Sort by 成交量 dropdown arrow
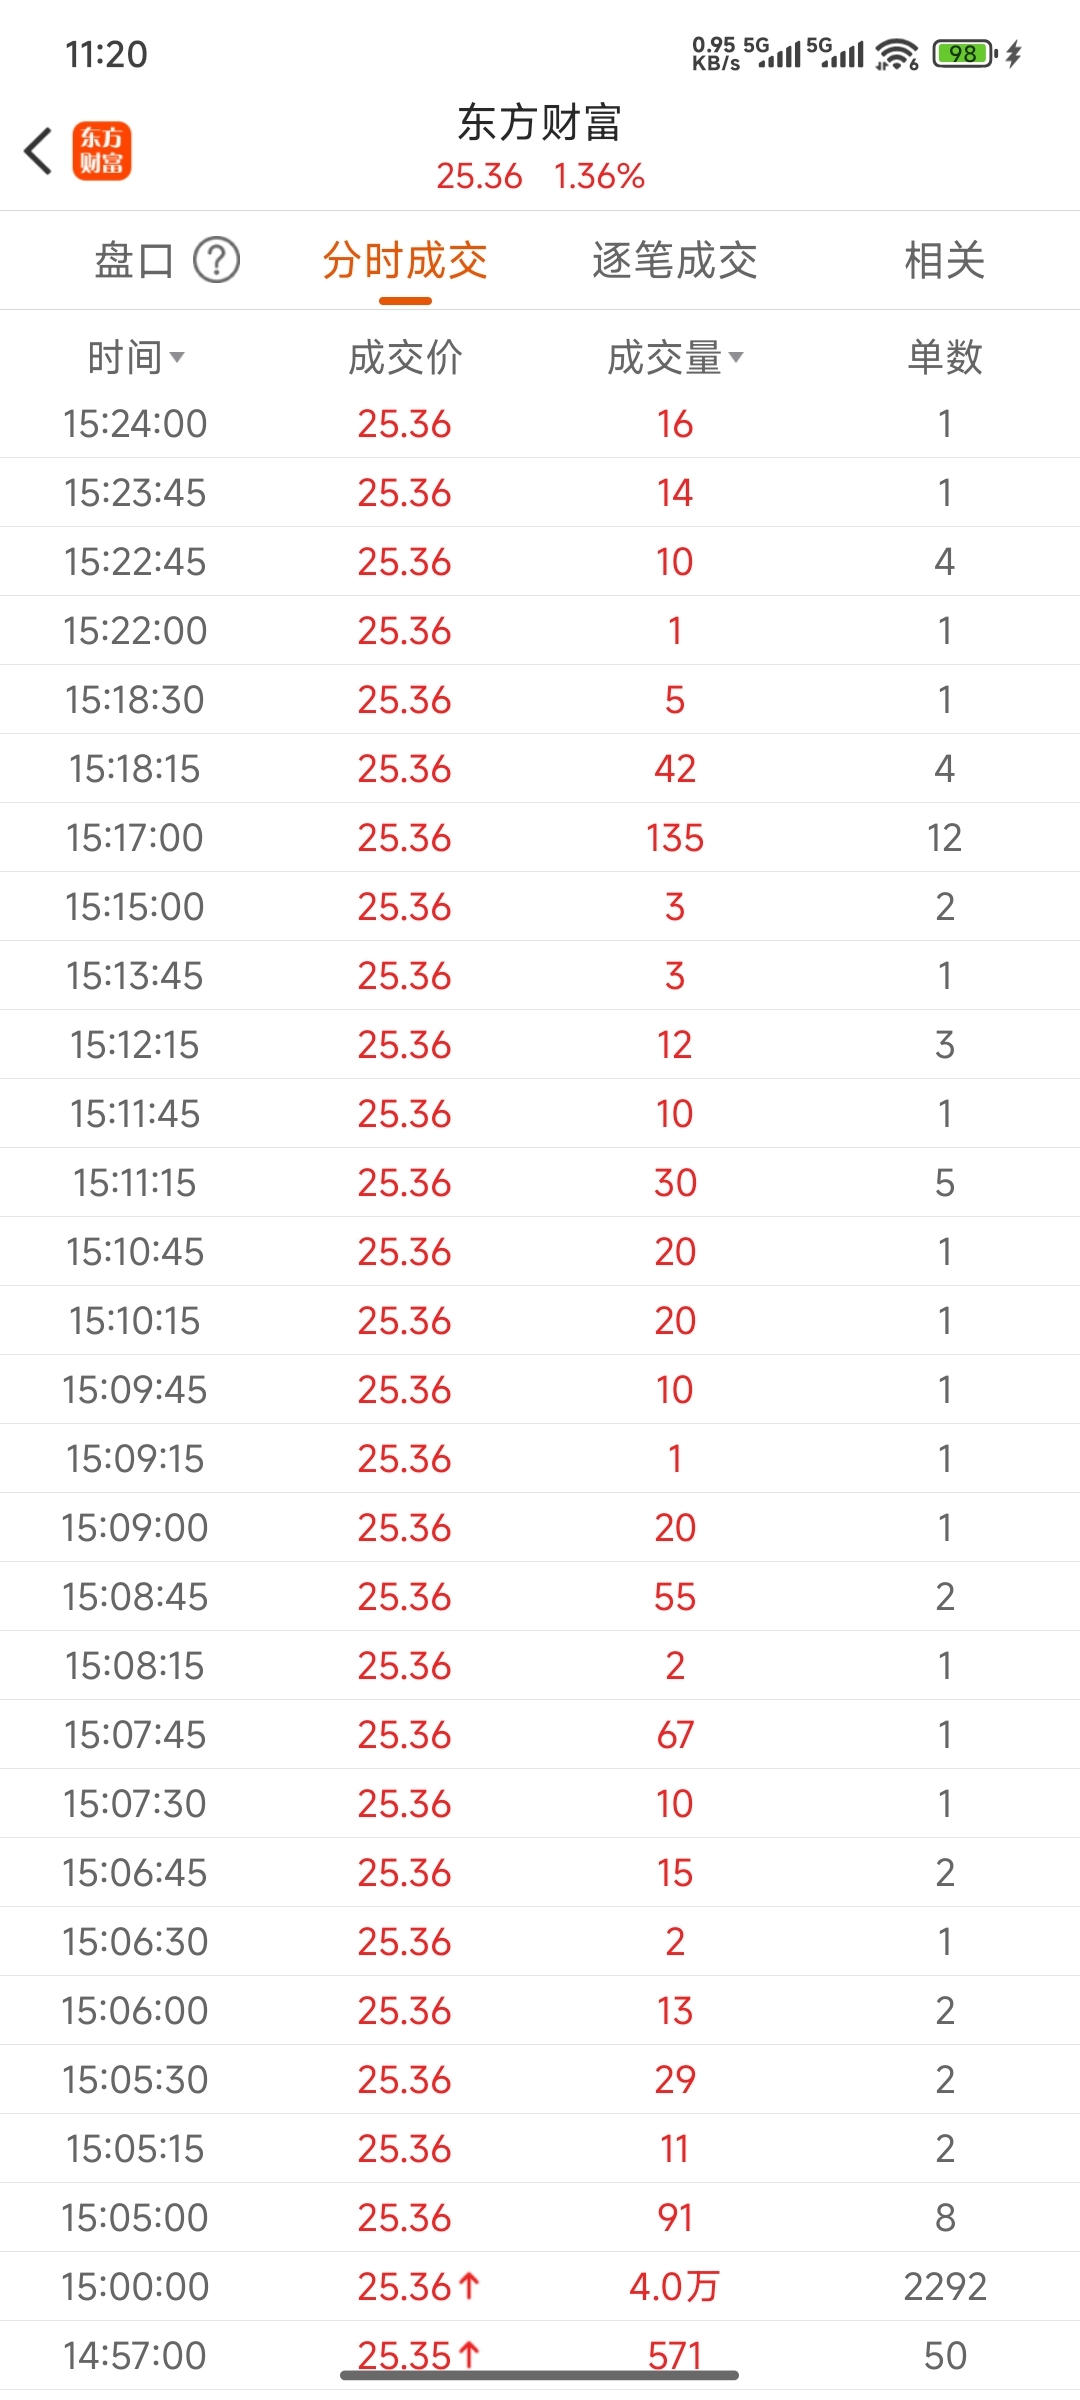This screenshot has height=2400, width=1080. point(736,357)
